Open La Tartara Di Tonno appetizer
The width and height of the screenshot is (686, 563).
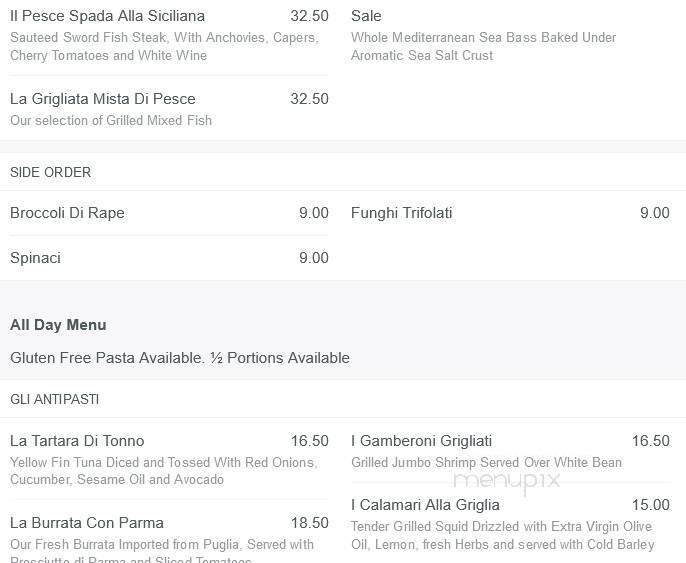(x=77, y=441)
